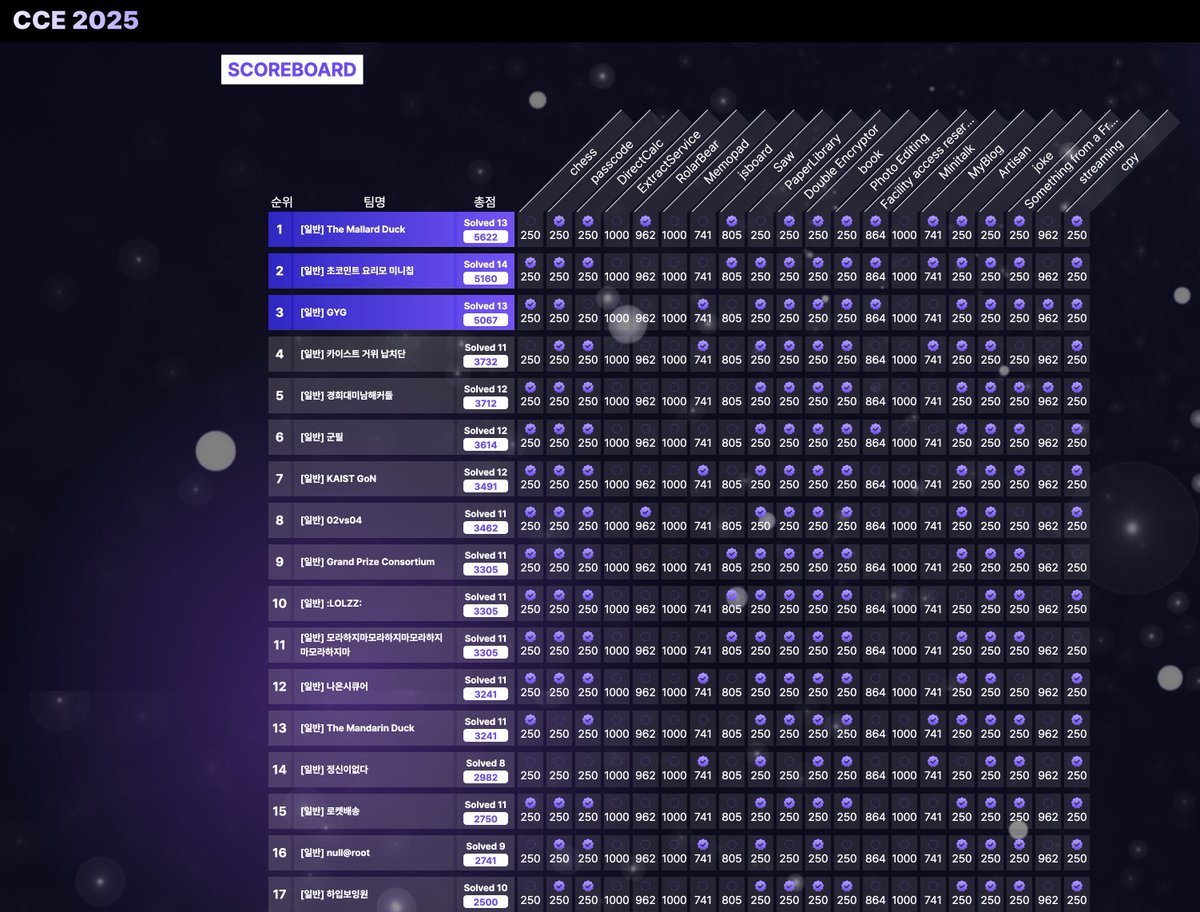Click the 2982 total score pill
Image resolution: width=1200 pixels, height=912 pixels.
486,777
